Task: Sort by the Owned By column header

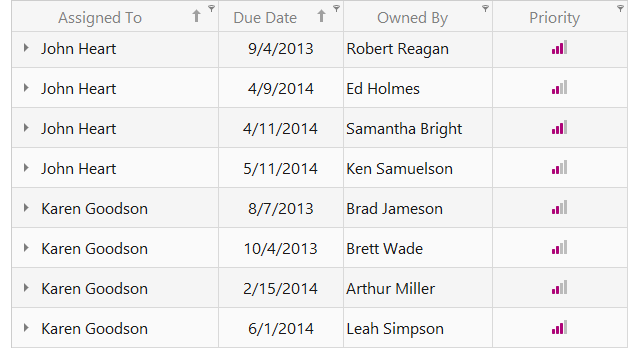Action: point(412,18)
